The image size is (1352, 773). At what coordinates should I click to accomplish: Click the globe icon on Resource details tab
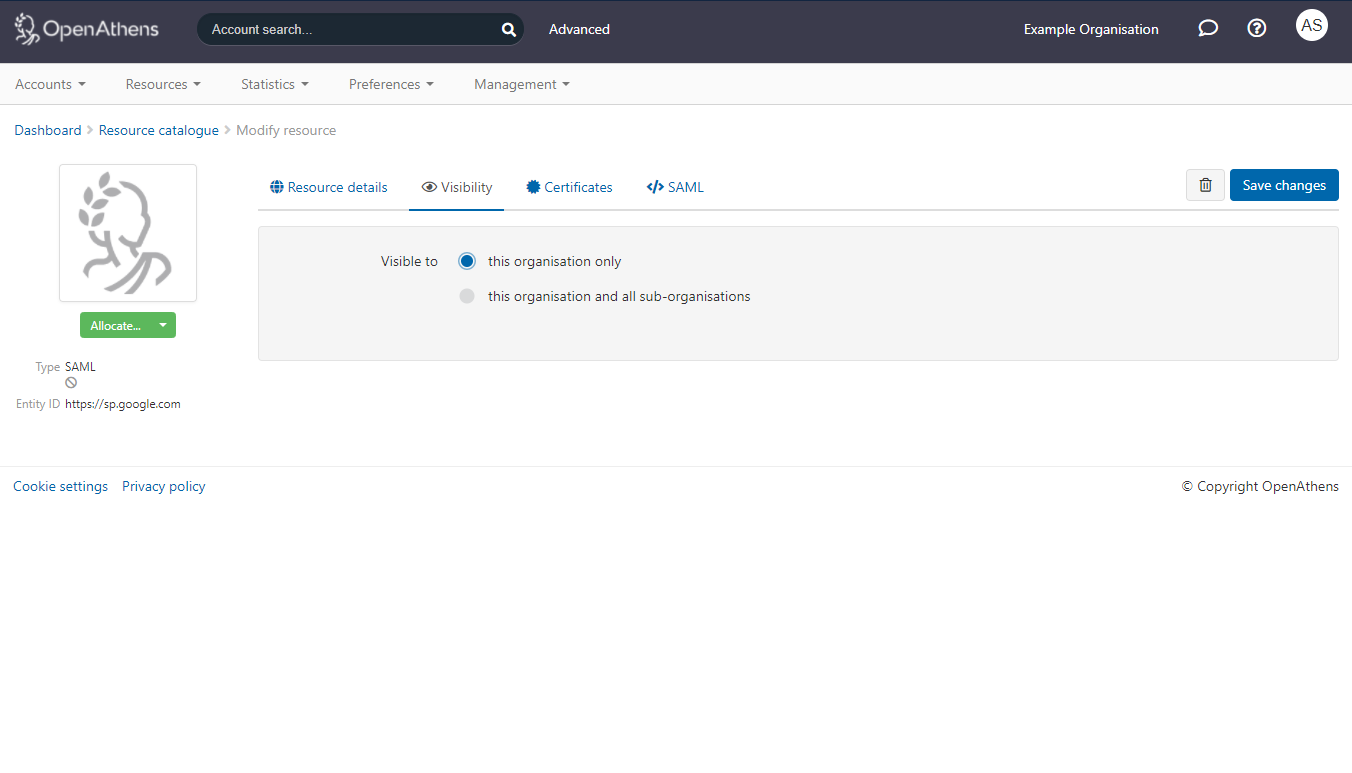click(275, 187)
